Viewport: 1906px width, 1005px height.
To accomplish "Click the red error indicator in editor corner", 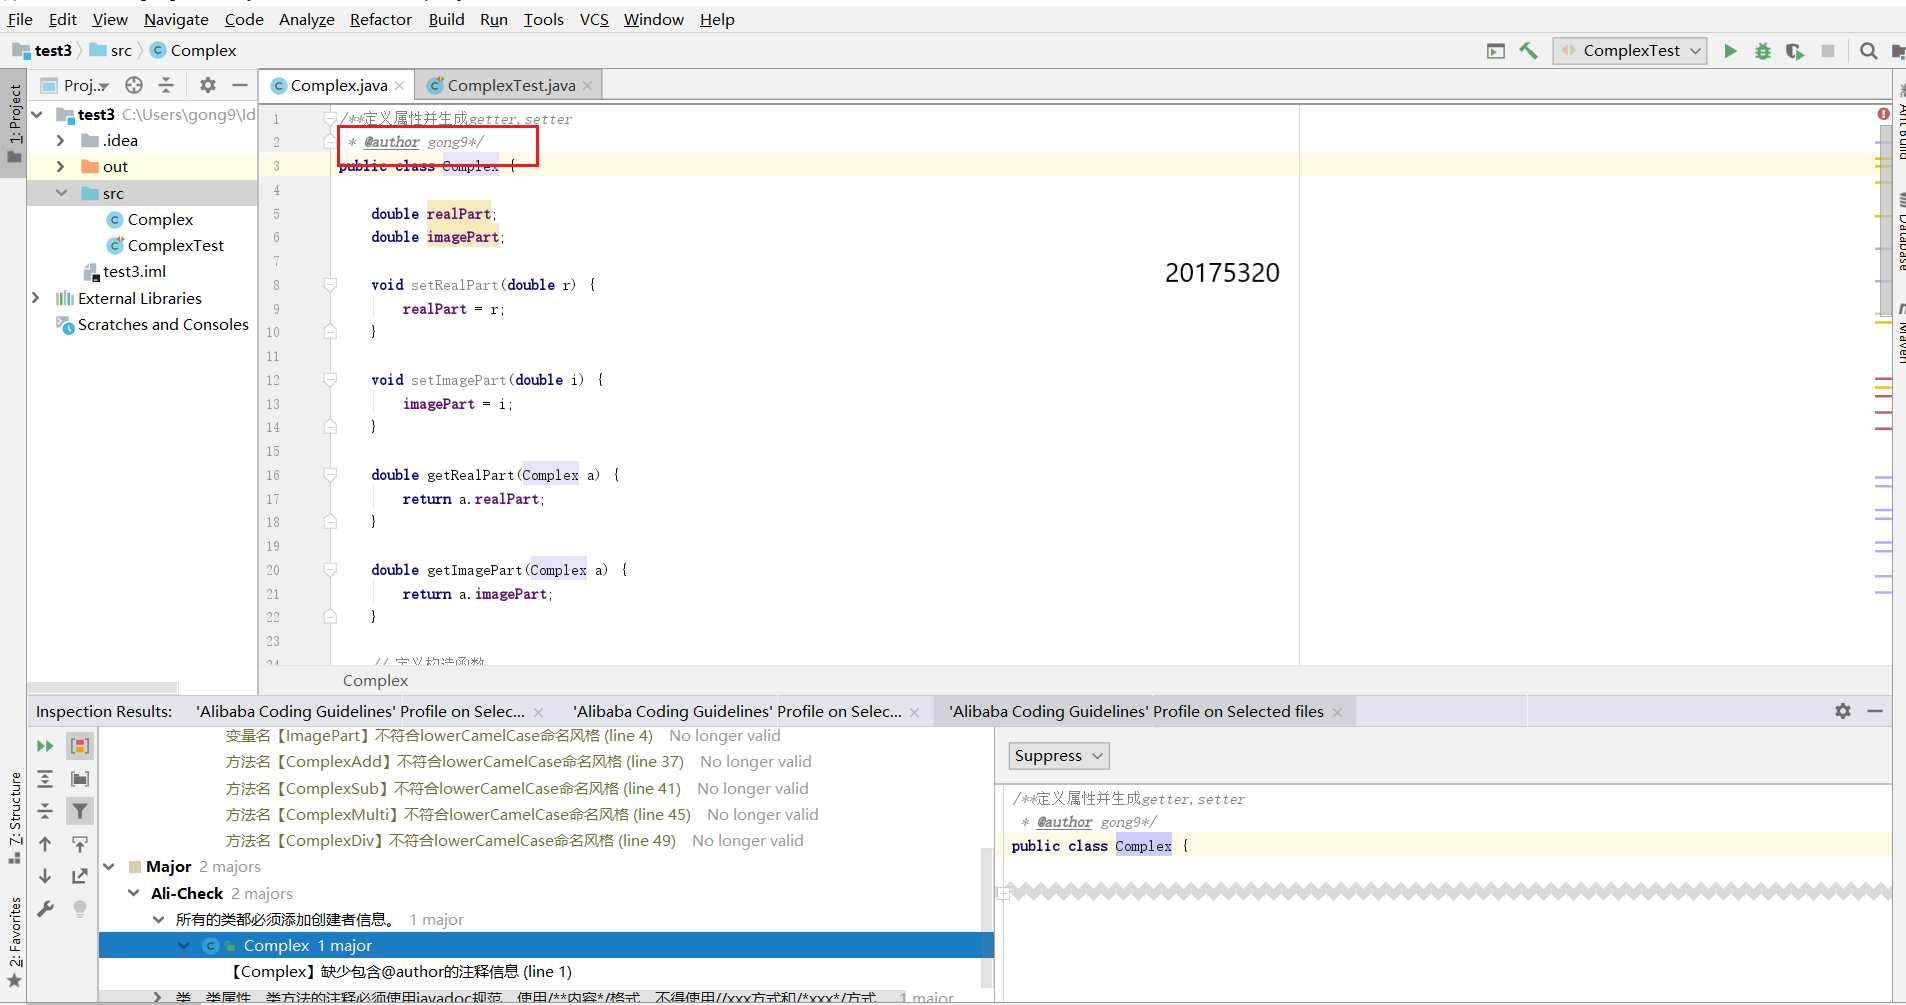I will point(1883,114).
